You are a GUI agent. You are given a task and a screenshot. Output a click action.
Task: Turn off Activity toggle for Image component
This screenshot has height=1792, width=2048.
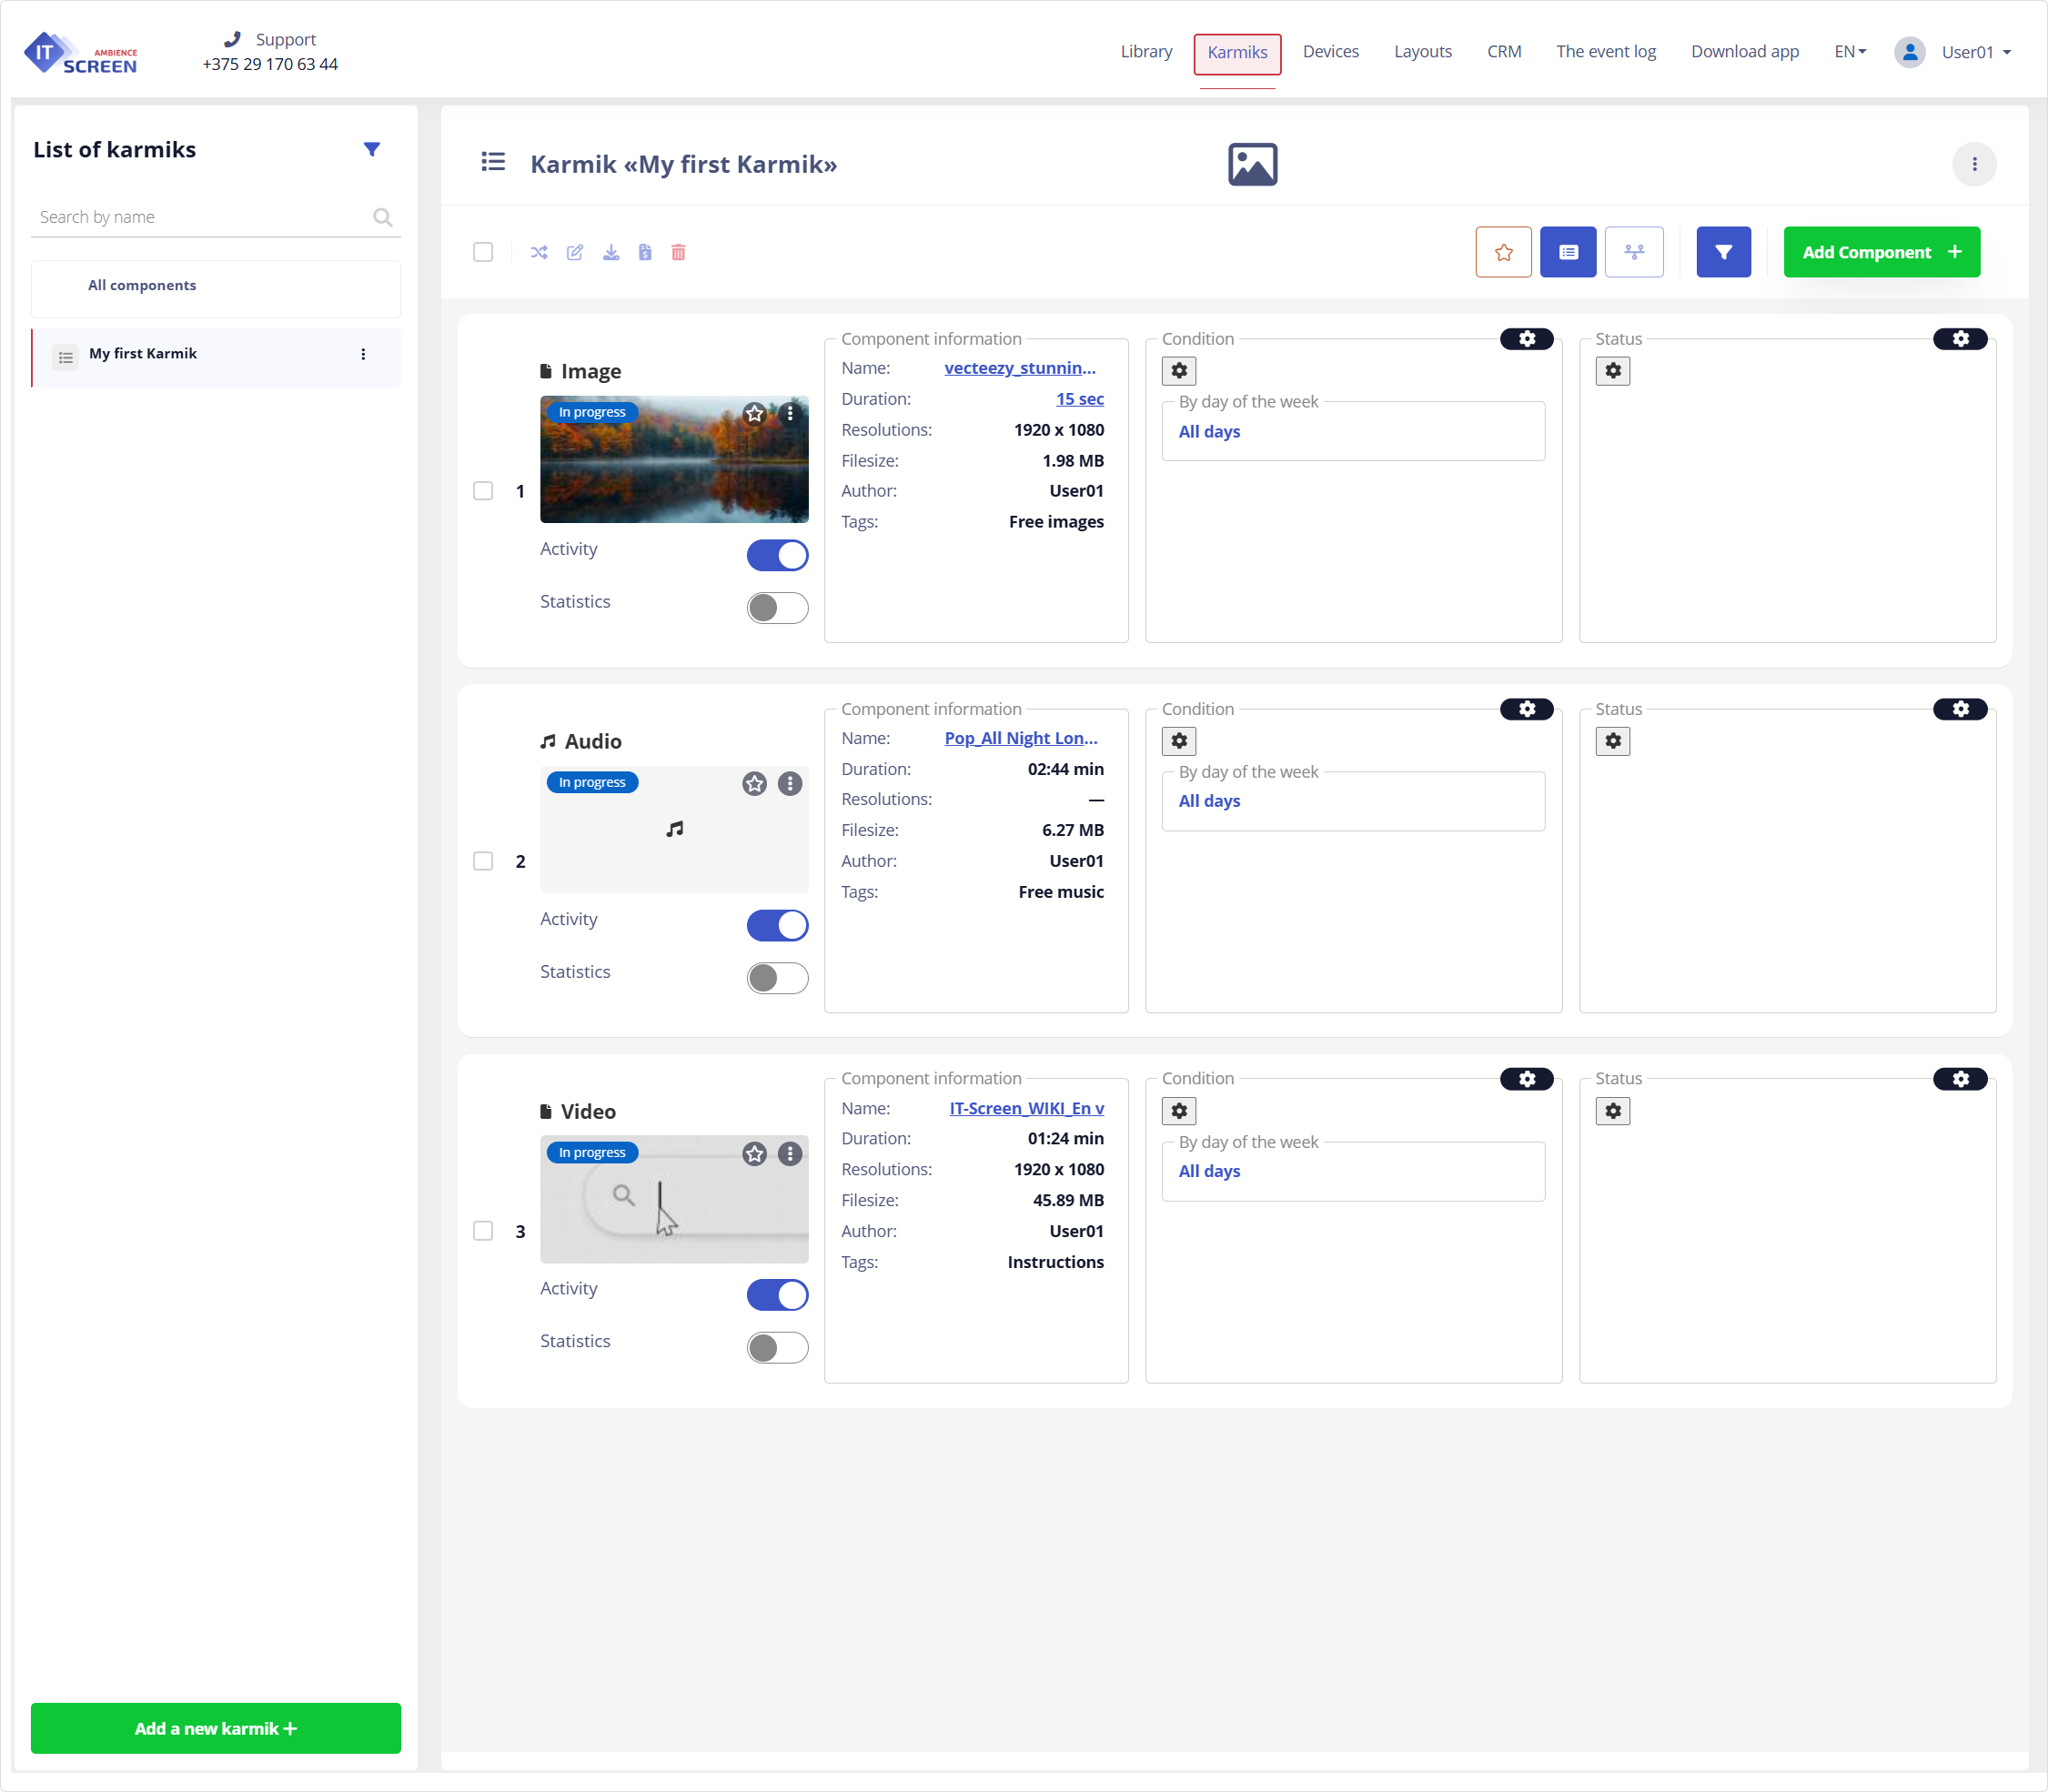tap(777, 555)
